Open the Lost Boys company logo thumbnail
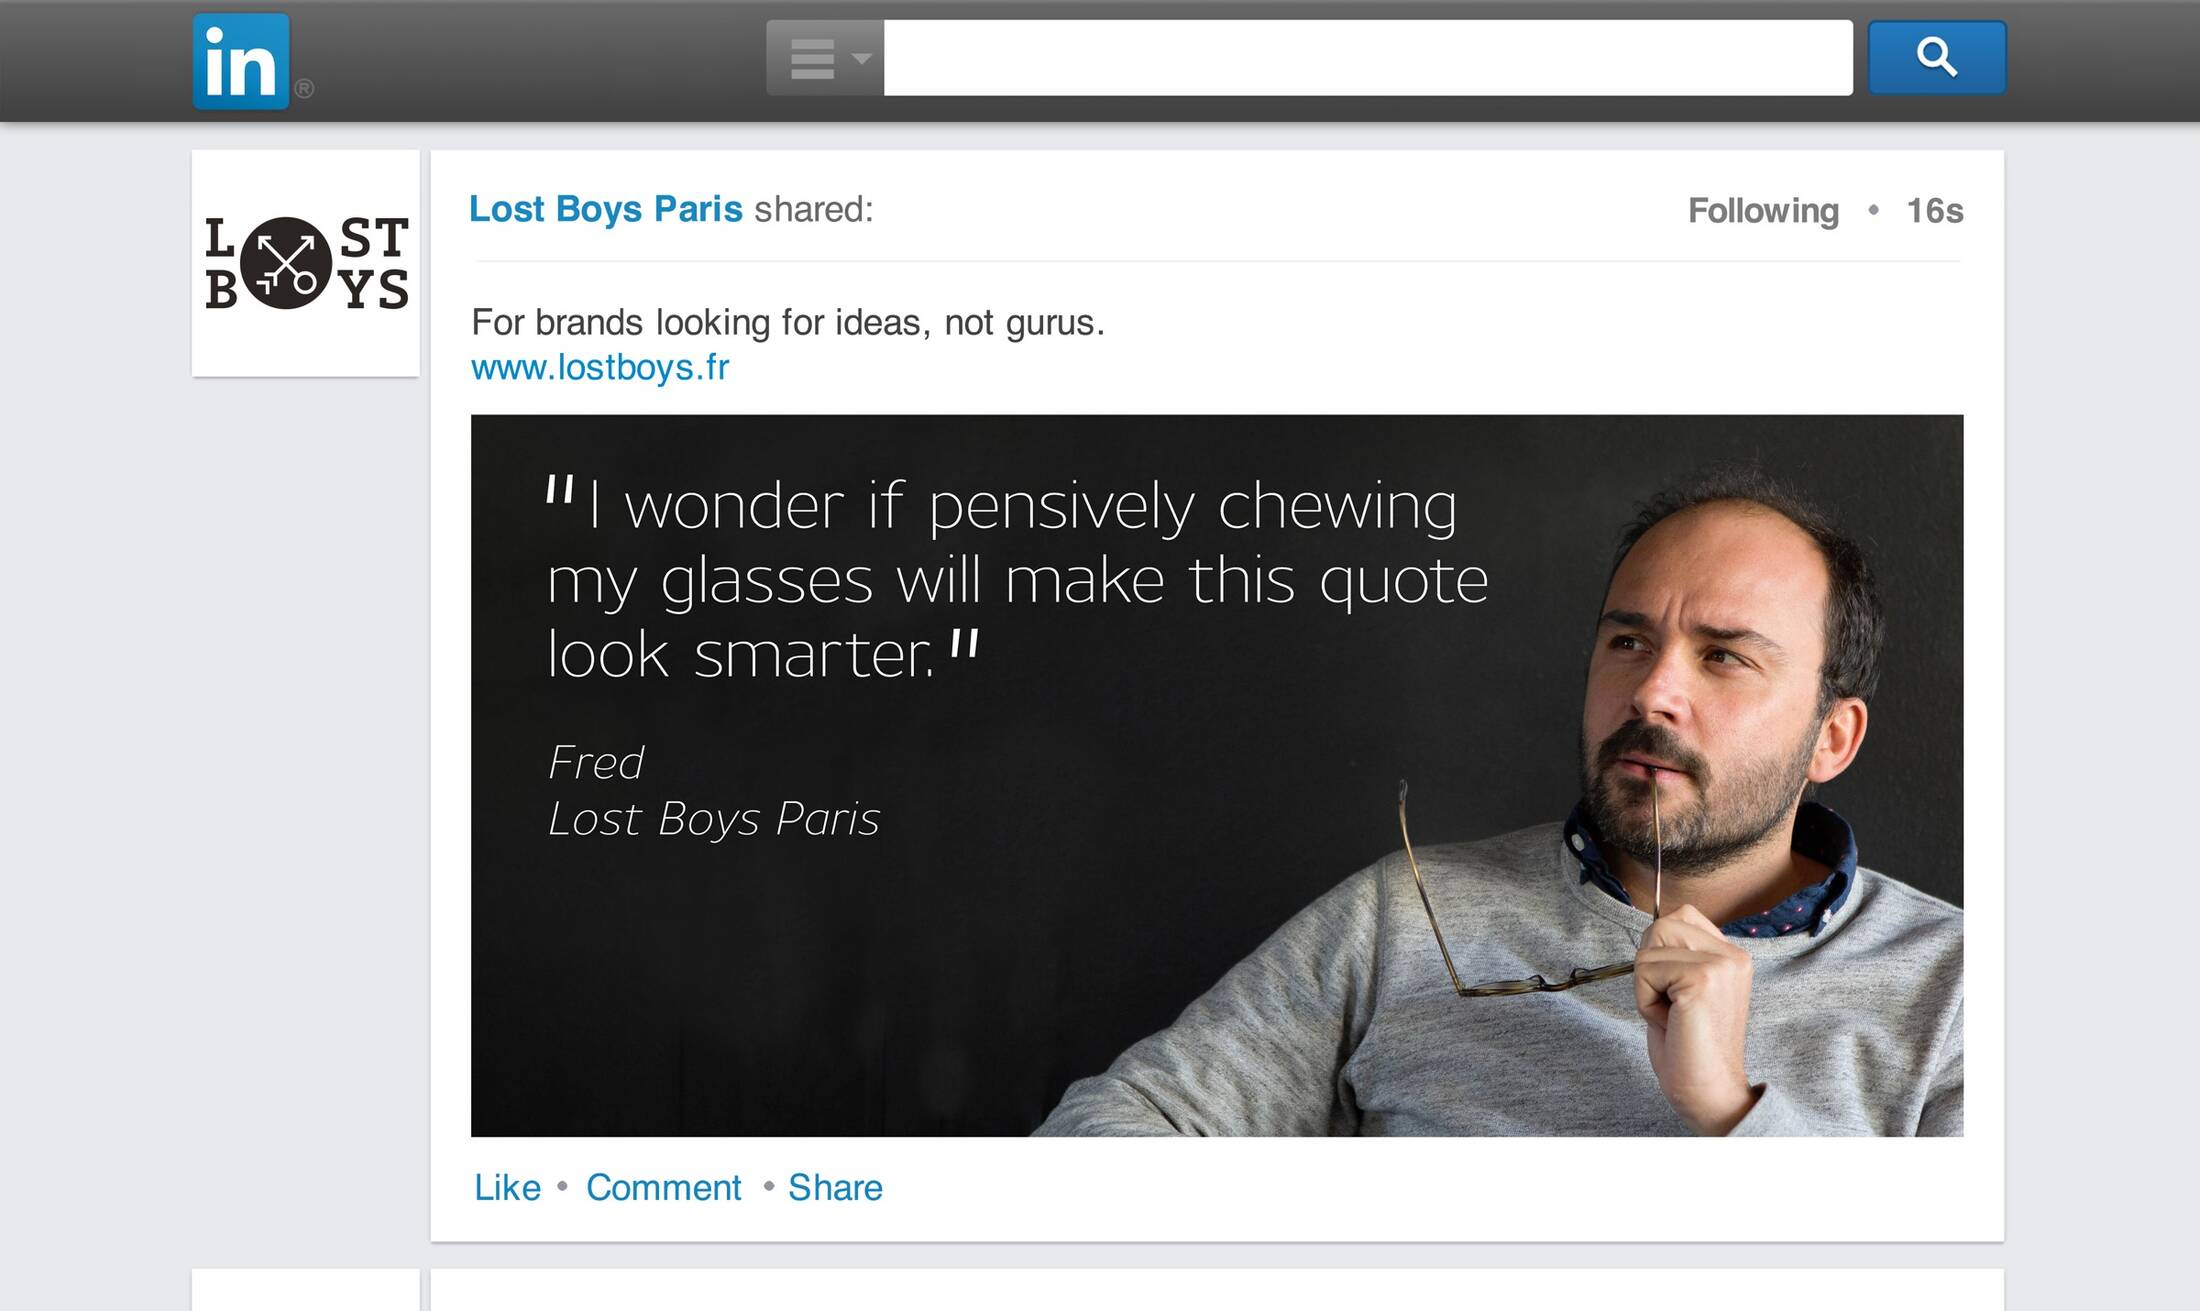Screen dimensions: 2200x1311 pos(306,264)
